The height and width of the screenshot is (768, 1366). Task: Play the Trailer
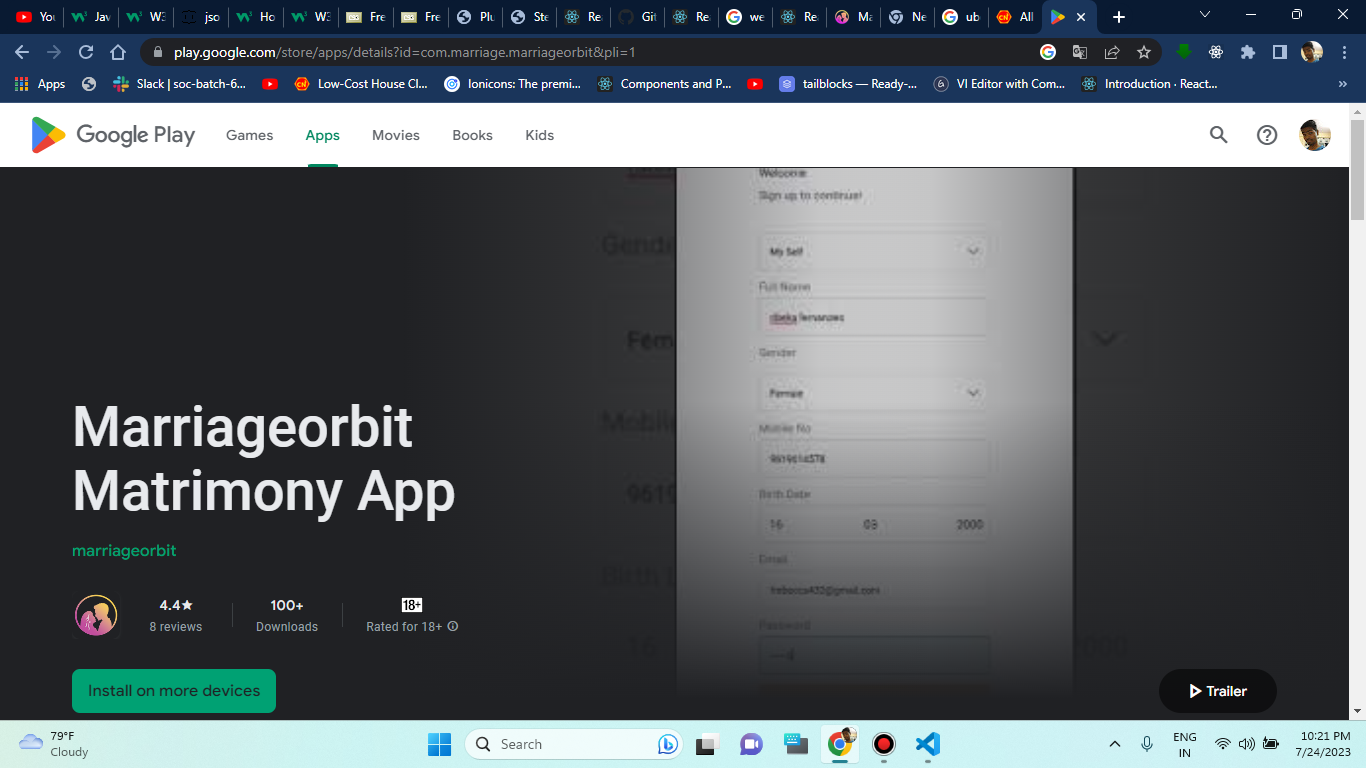1218,691
